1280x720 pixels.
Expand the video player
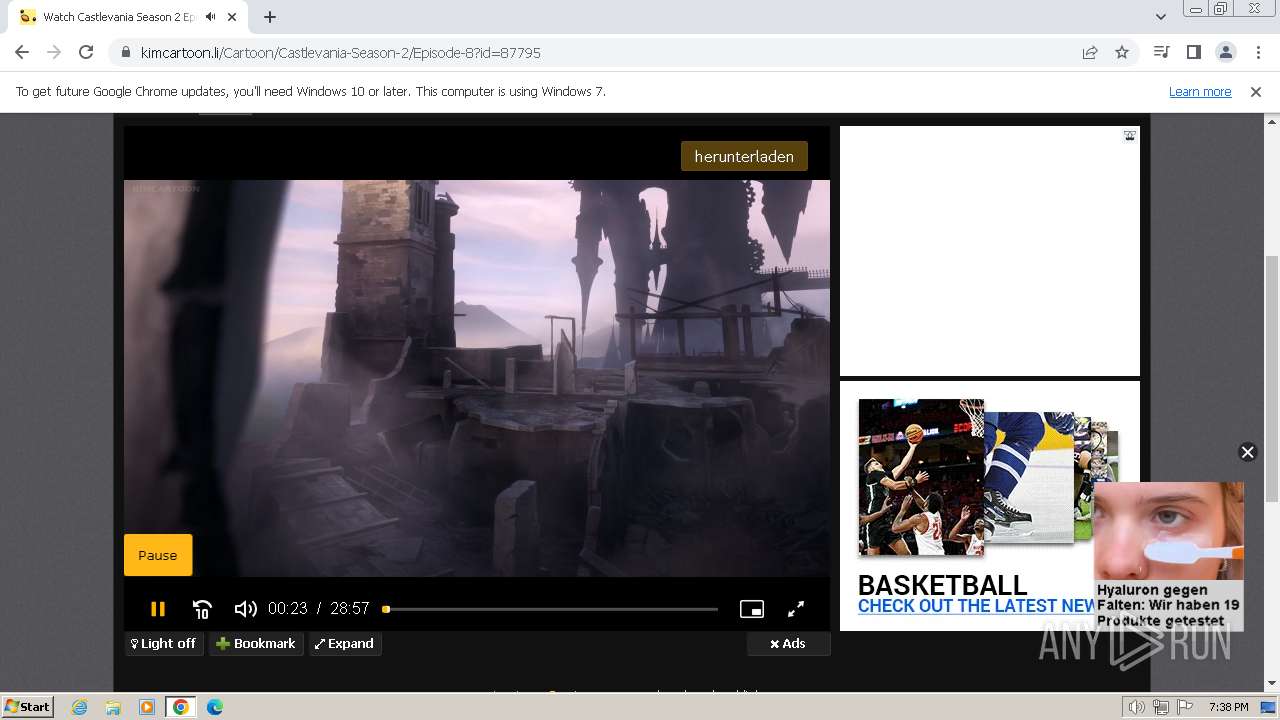coord(345,644)
